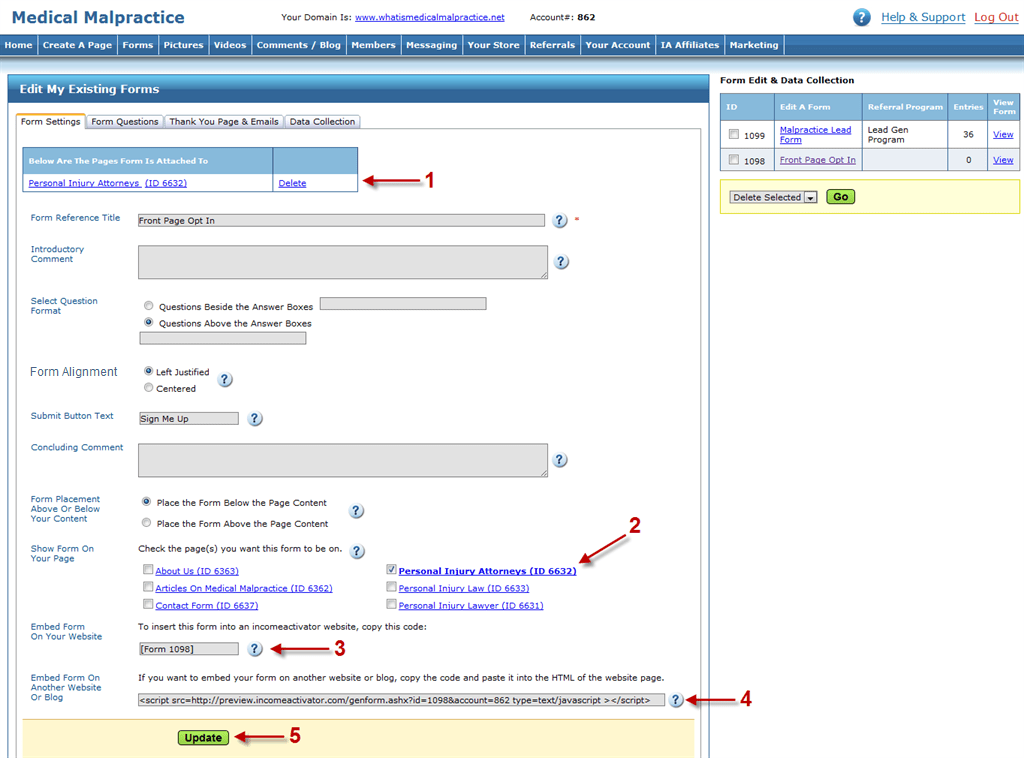Select Place the Form Above the Page Content
Viewport: 1024px width, 758px height.
[146, 523]
